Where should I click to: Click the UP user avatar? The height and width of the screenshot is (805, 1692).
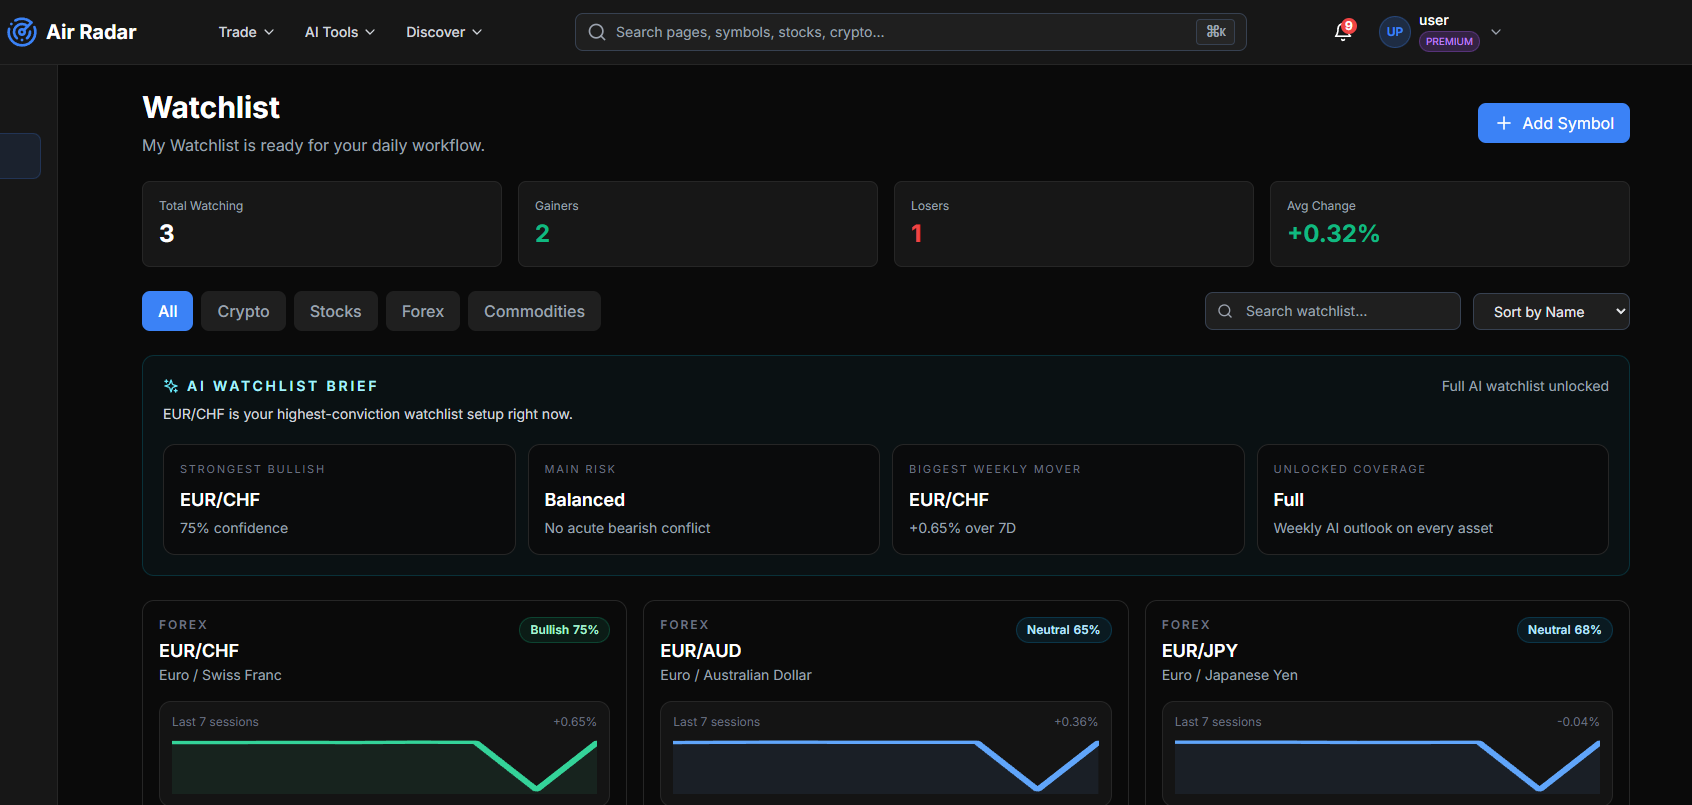click(x=1394, y=32)
